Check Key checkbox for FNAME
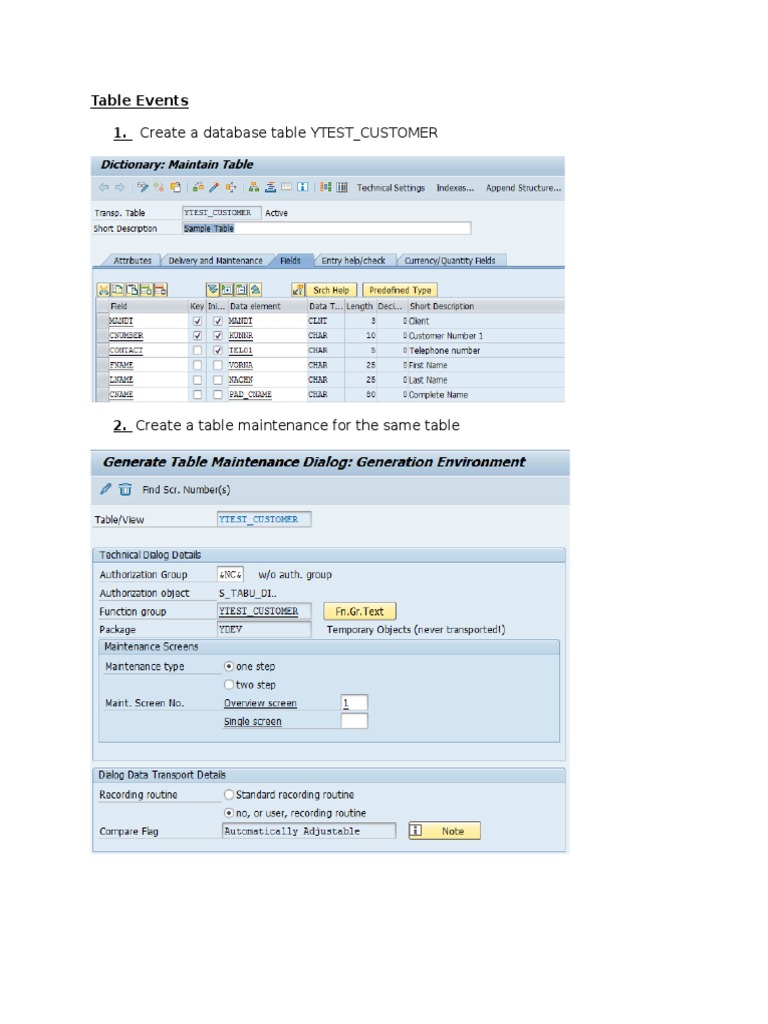The height and width of the screenshot is (1024, 768). point(197,365)
